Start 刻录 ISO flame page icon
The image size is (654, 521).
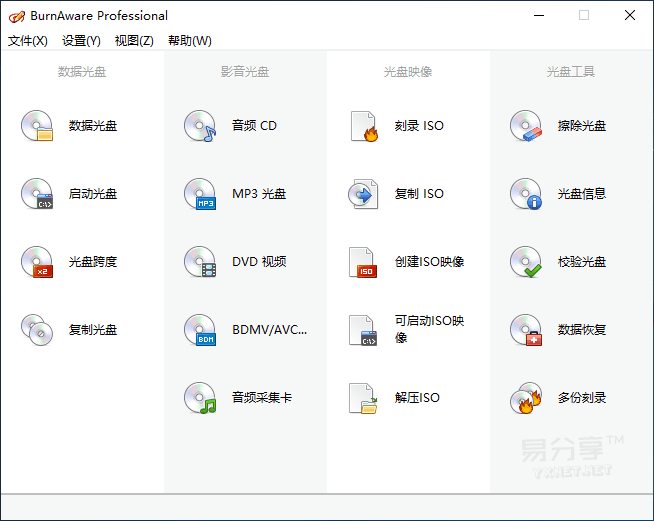tap(364, 126)
